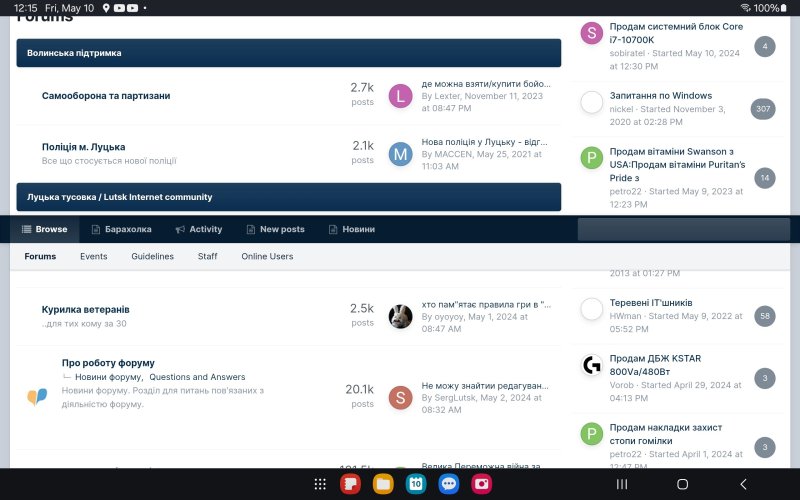Viewport: 800px width, 500px height.
Task: Open topic Запитання по Windows
Action: 661,96
